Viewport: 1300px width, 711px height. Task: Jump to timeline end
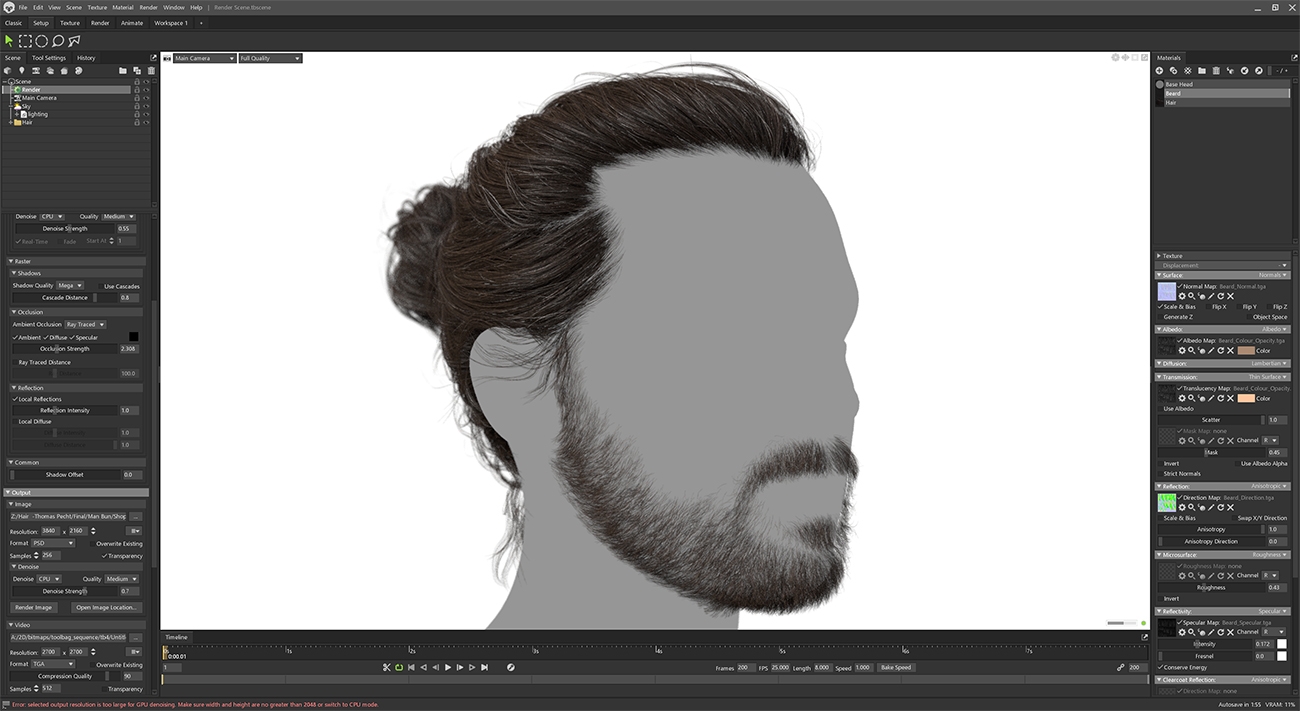[x=484, y=667]
